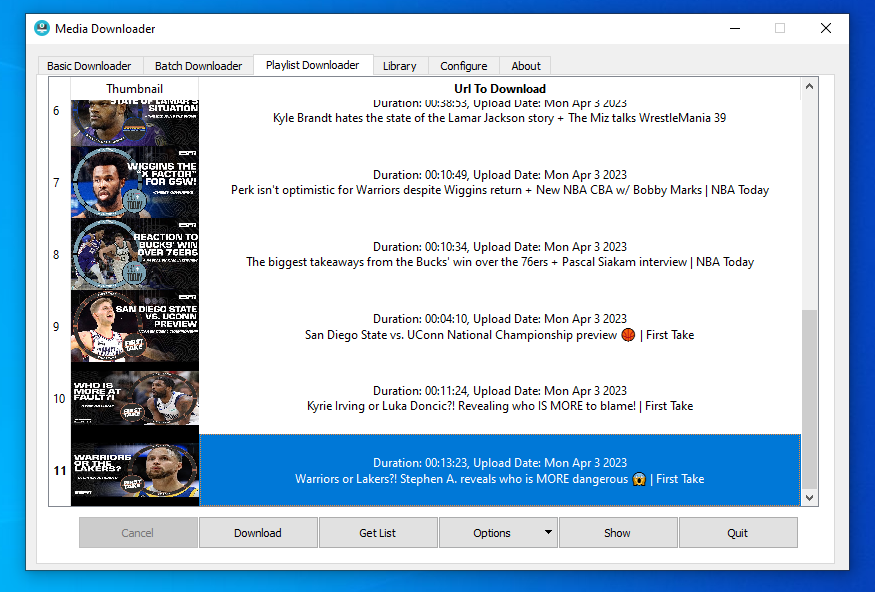
Task: Minimize the Media Downloader window
Action: tap(735, 28)
